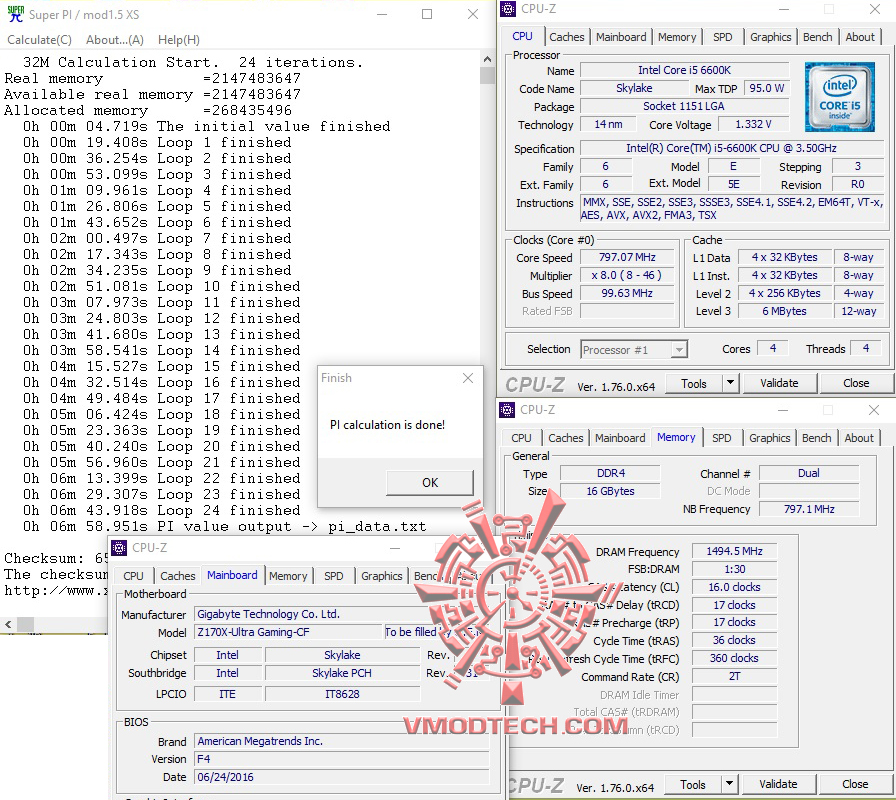Switch to Caches tab in top CPU-Z window
This screenshot has width=896, height=800.
click(566, 37)
